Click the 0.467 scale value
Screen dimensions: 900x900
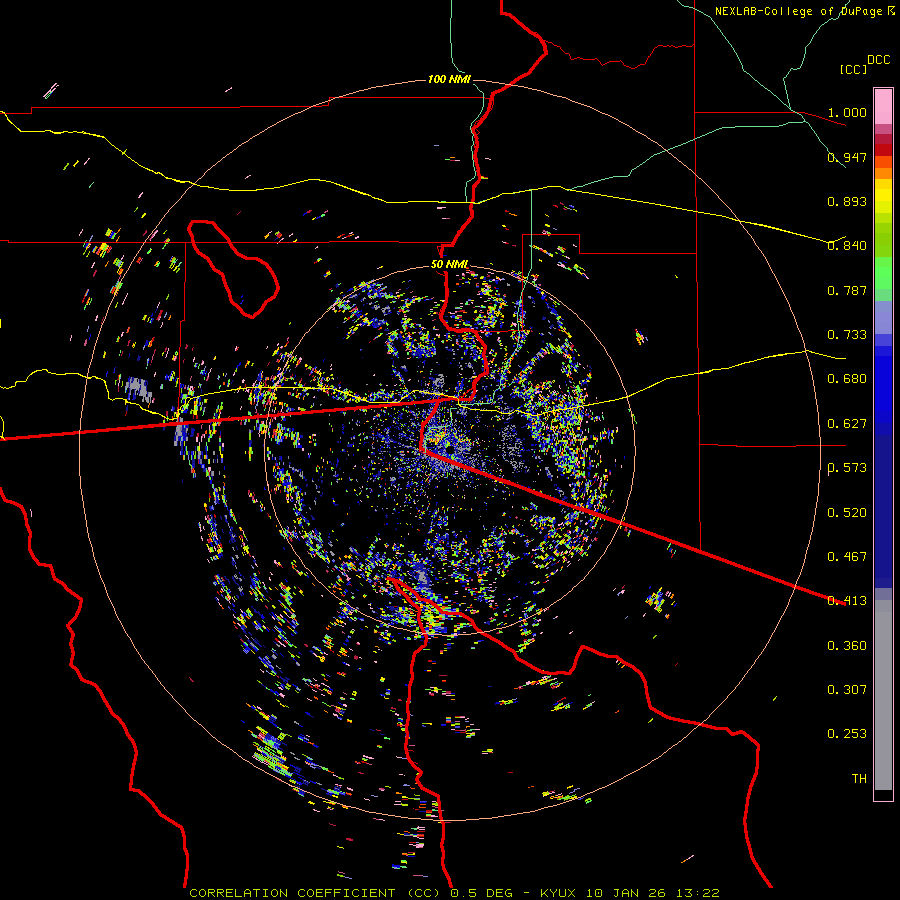(x=847, y=557)
